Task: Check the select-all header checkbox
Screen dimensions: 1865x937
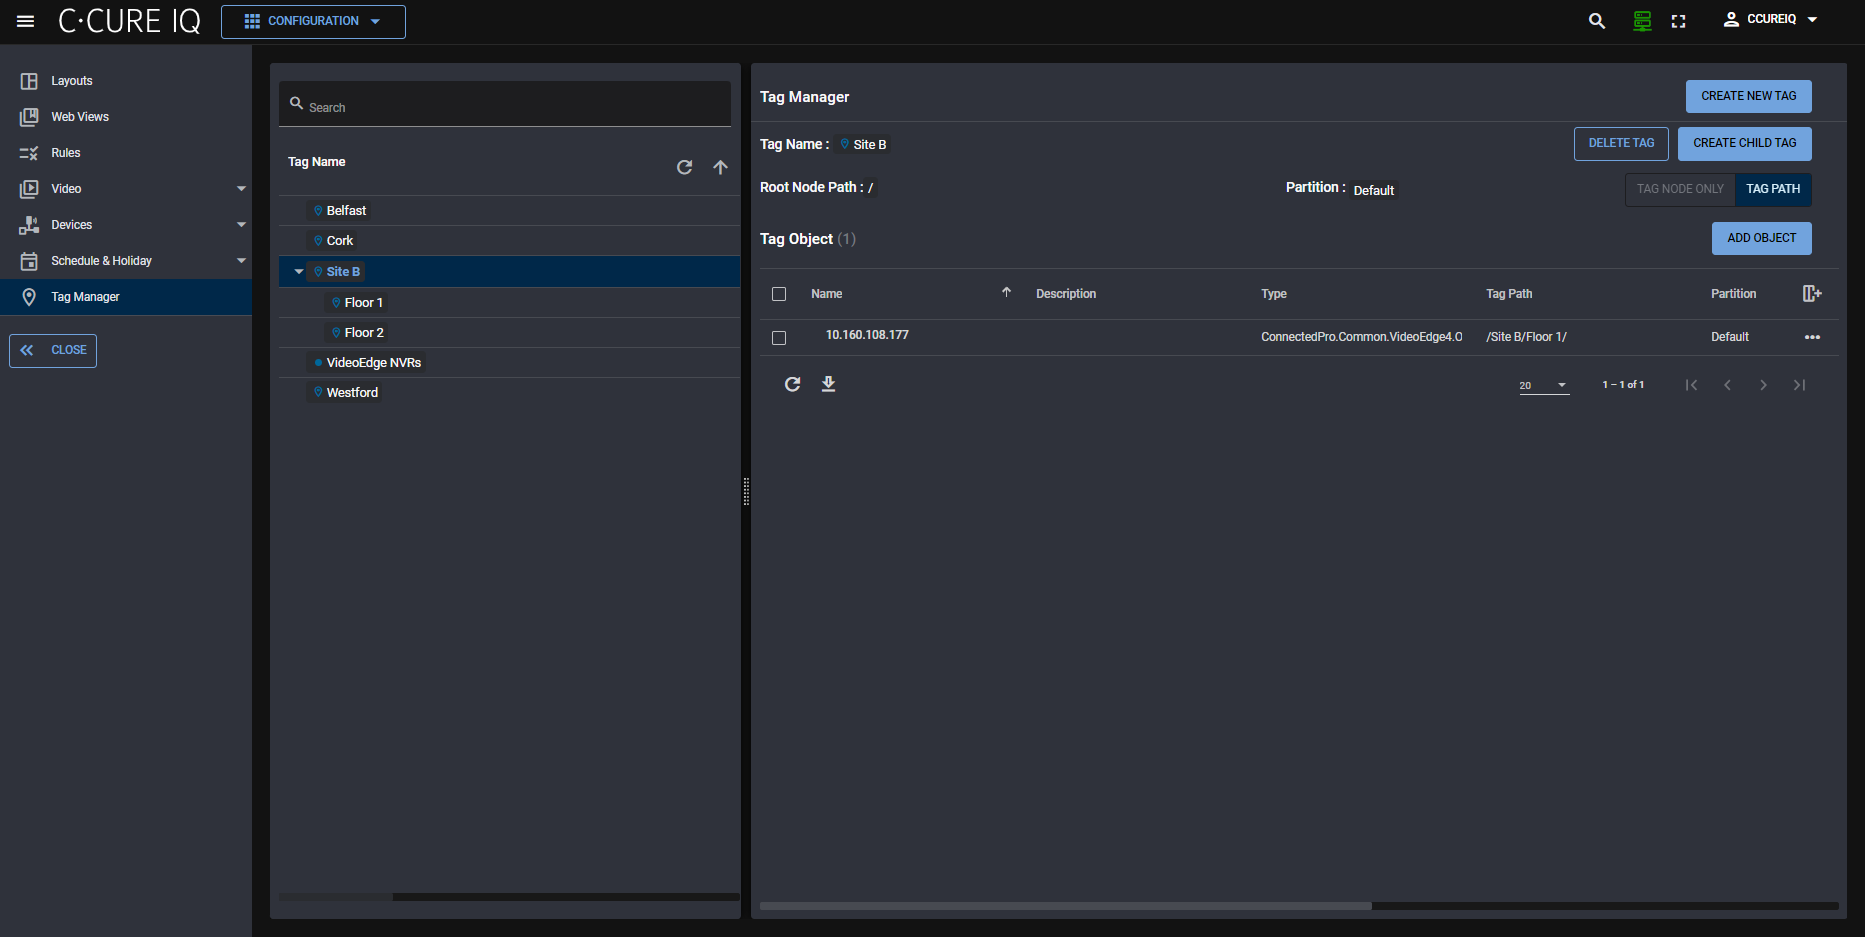Action: pos(779,294)
